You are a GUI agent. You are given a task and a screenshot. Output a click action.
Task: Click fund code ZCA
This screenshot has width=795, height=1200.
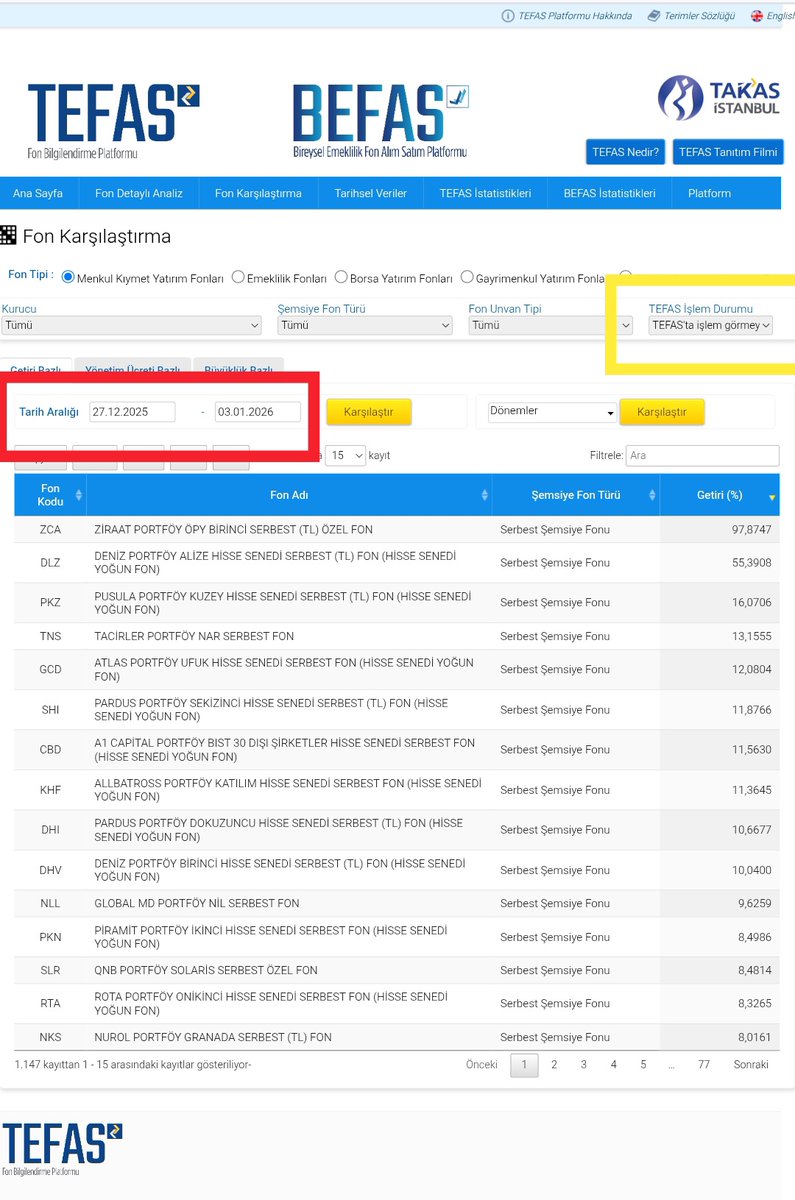[x=50, y=529]
